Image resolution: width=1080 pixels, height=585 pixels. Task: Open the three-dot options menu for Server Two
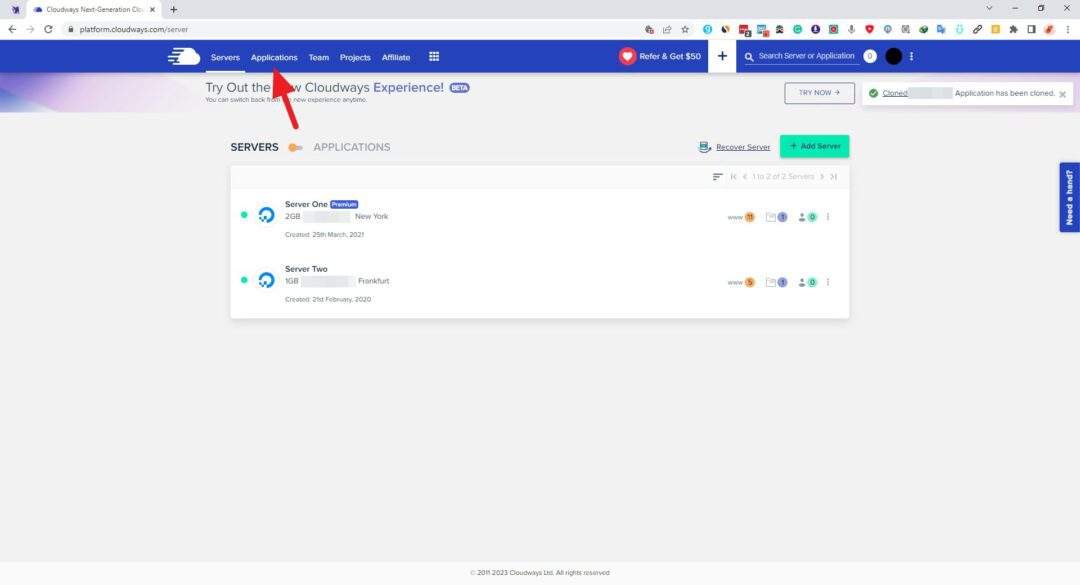[x=828, y=282]
